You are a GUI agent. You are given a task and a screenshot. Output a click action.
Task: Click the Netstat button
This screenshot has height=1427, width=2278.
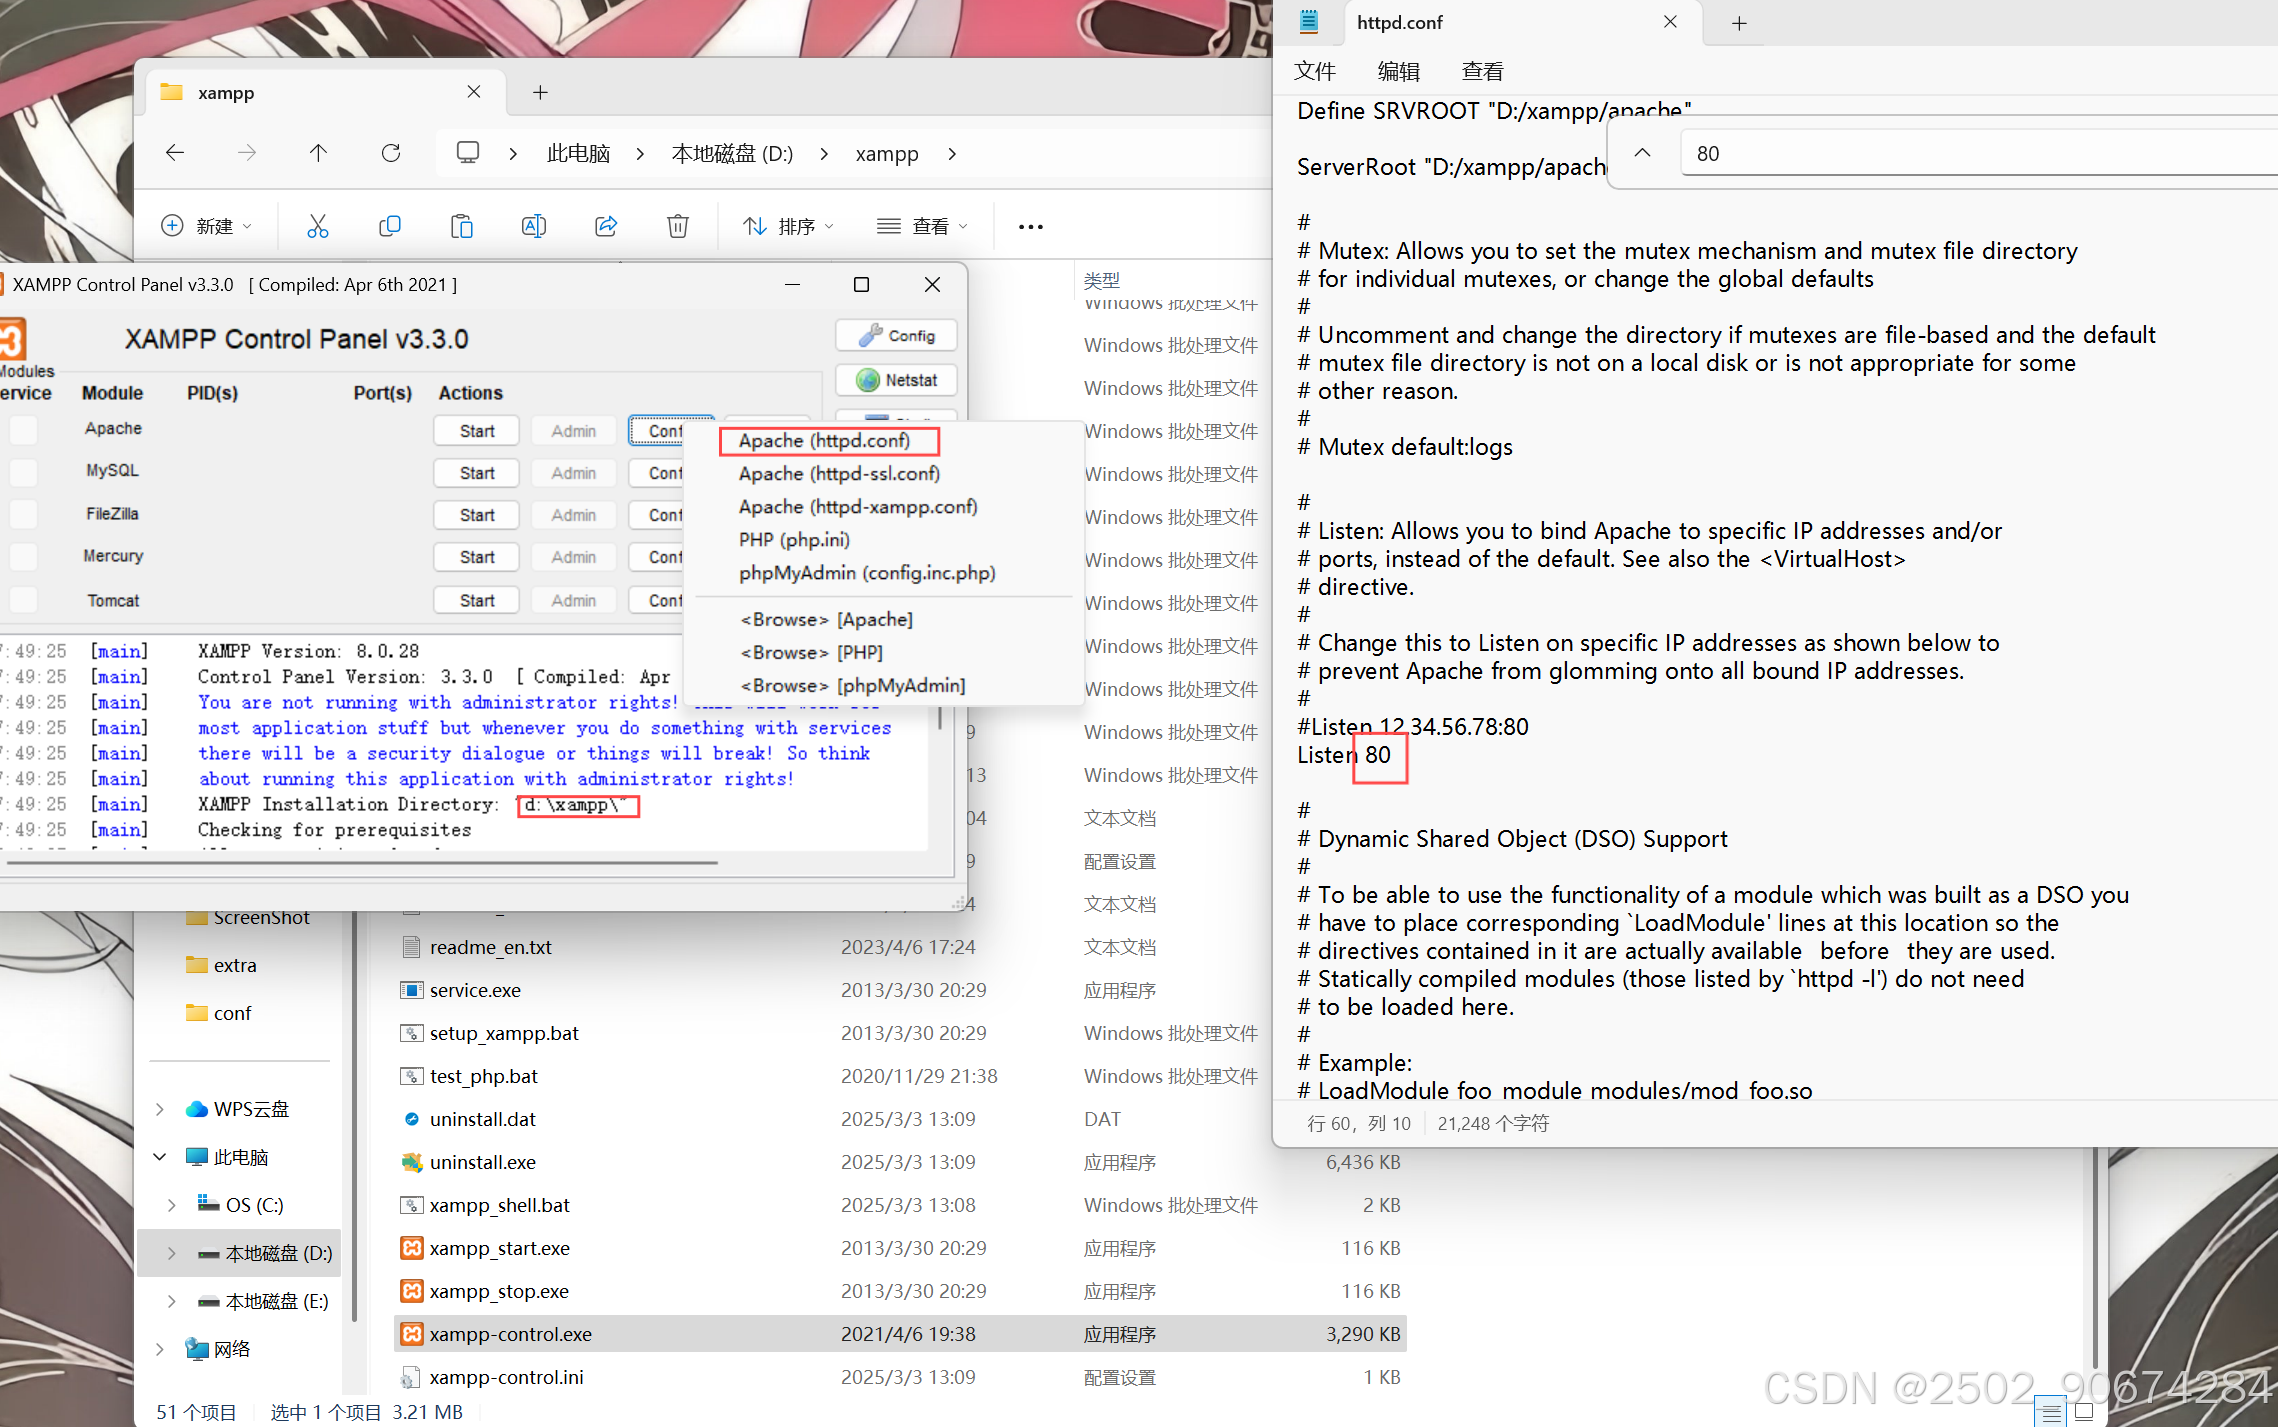[x=896, y=380]
